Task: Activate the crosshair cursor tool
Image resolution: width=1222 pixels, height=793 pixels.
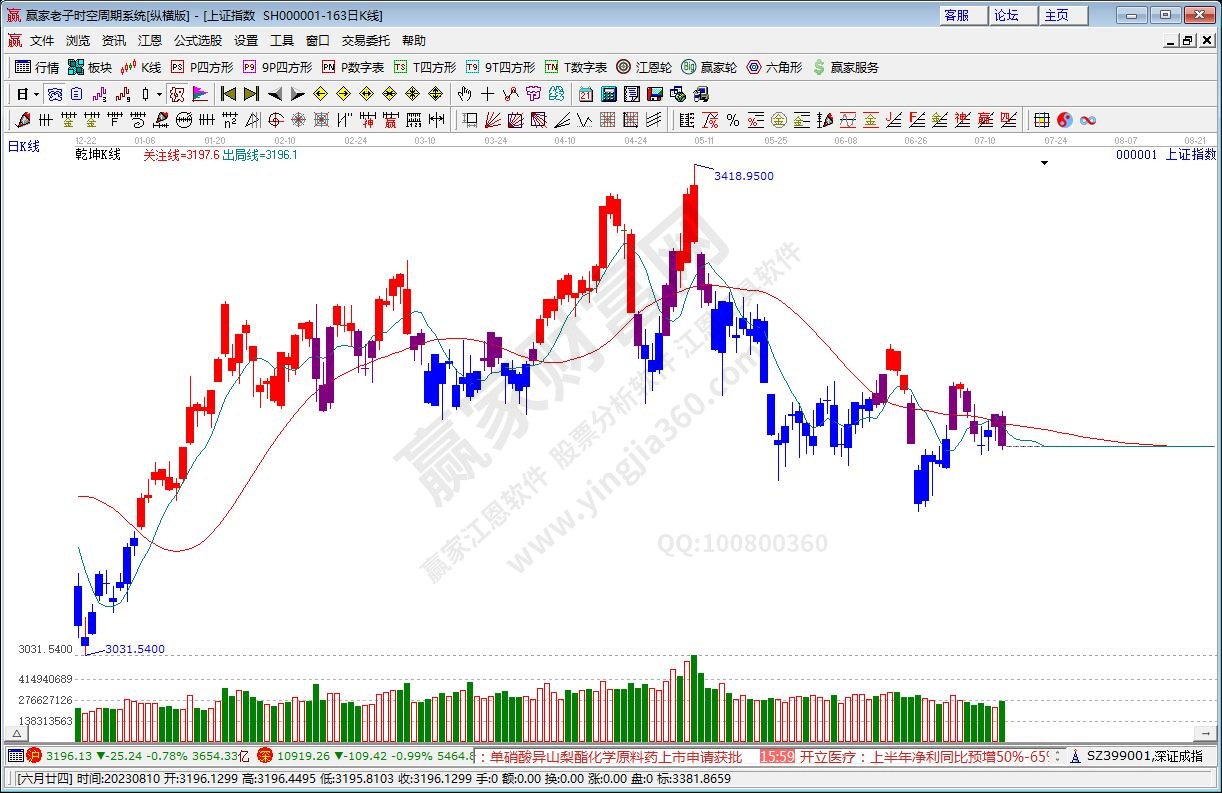Action: (x=487, y=94)
